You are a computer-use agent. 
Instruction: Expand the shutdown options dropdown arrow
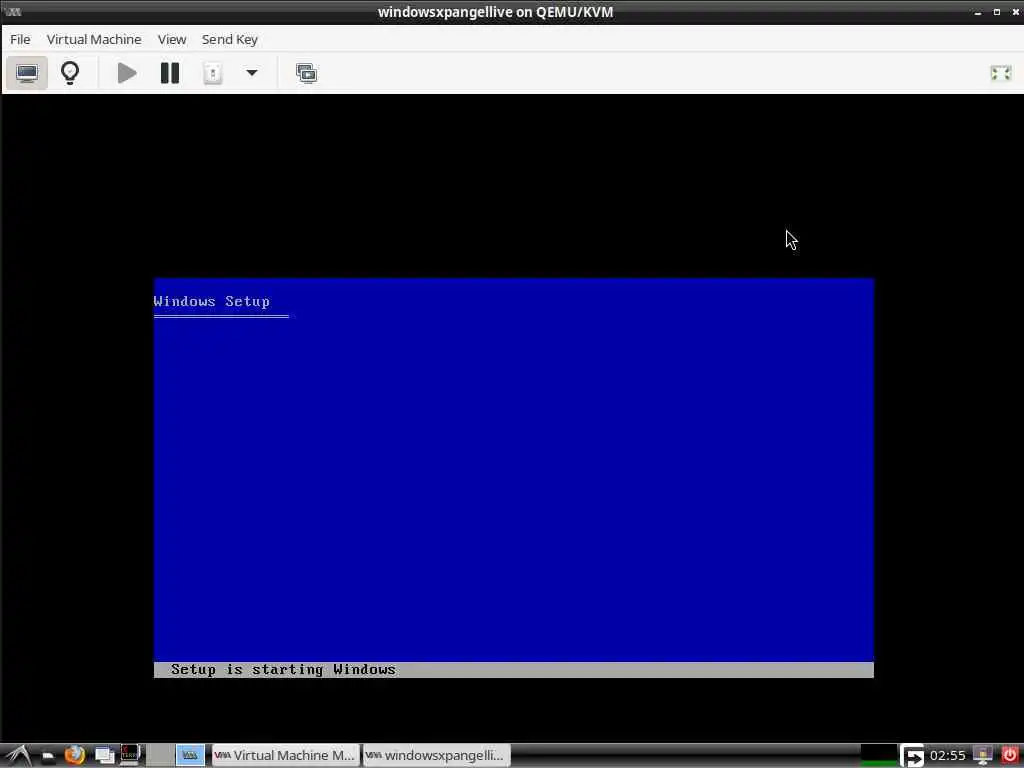[x=251, y=73]
